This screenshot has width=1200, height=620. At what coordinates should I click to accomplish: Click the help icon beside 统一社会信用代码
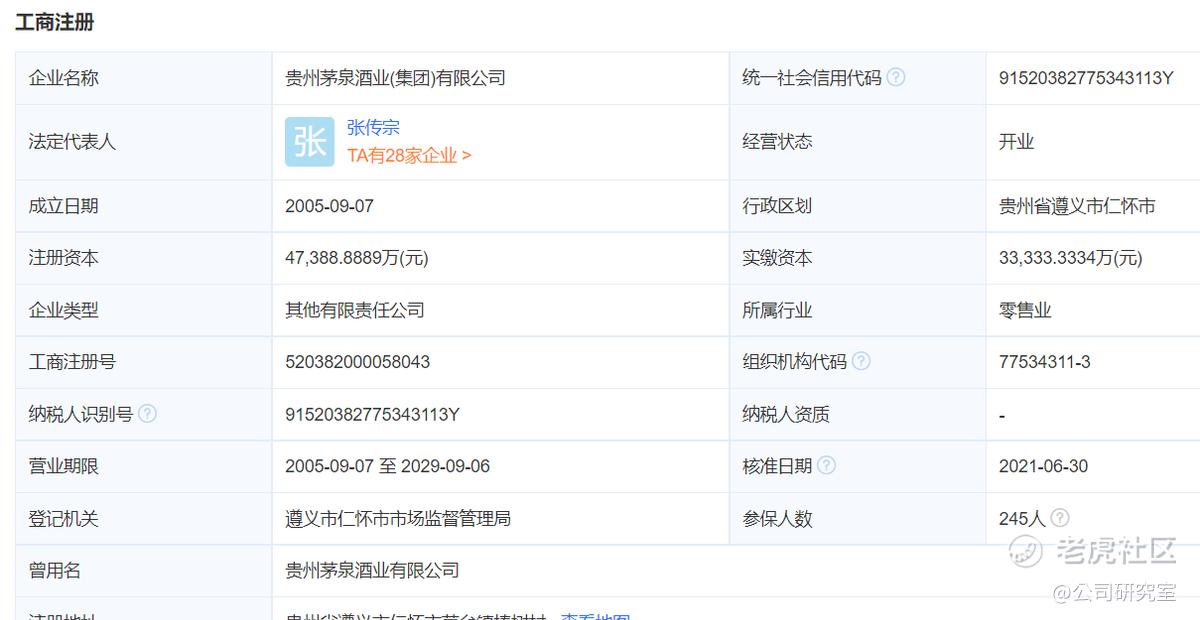(896, 77)
